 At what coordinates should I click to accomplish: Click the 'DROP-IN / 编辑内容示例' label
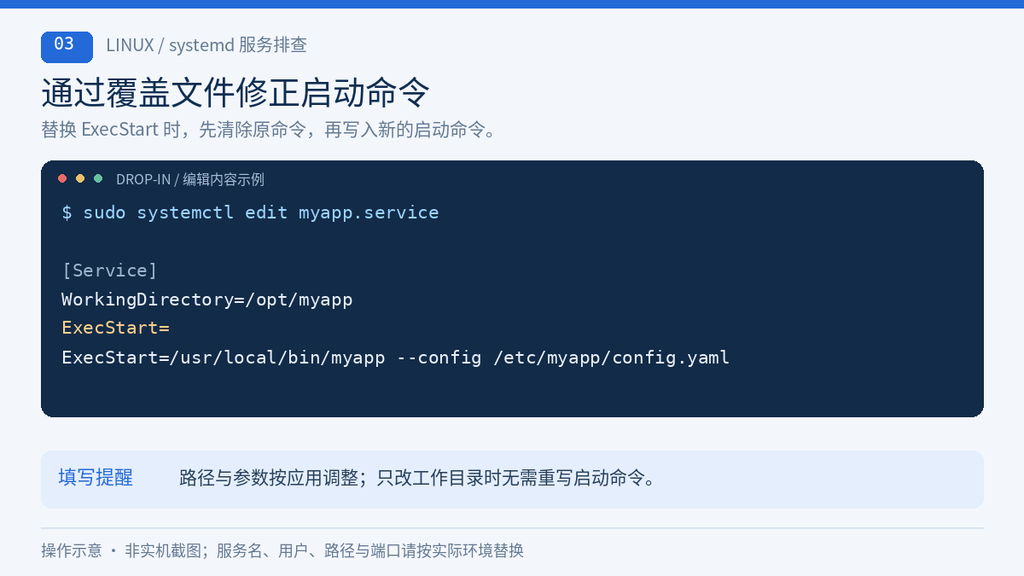190,180
